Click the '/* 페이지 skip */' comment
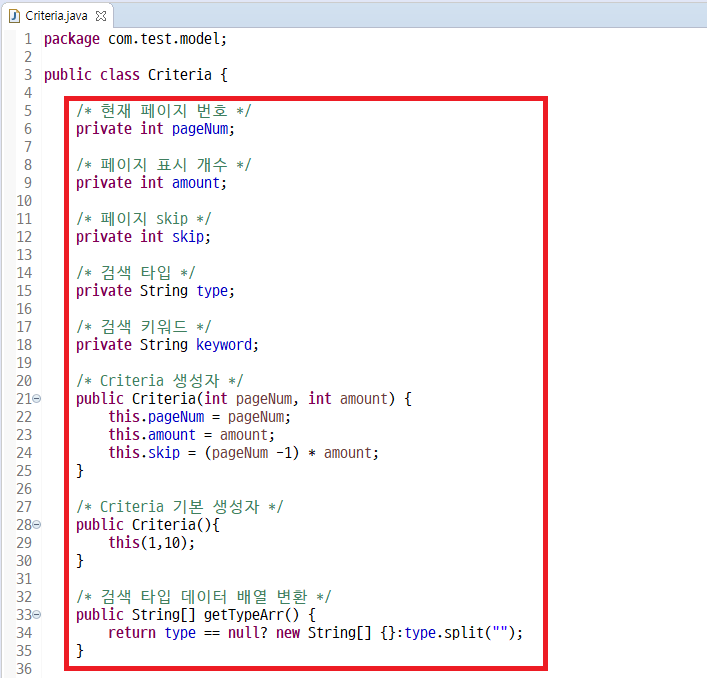This screenshot has height=678, width=707. pos(143,219)
